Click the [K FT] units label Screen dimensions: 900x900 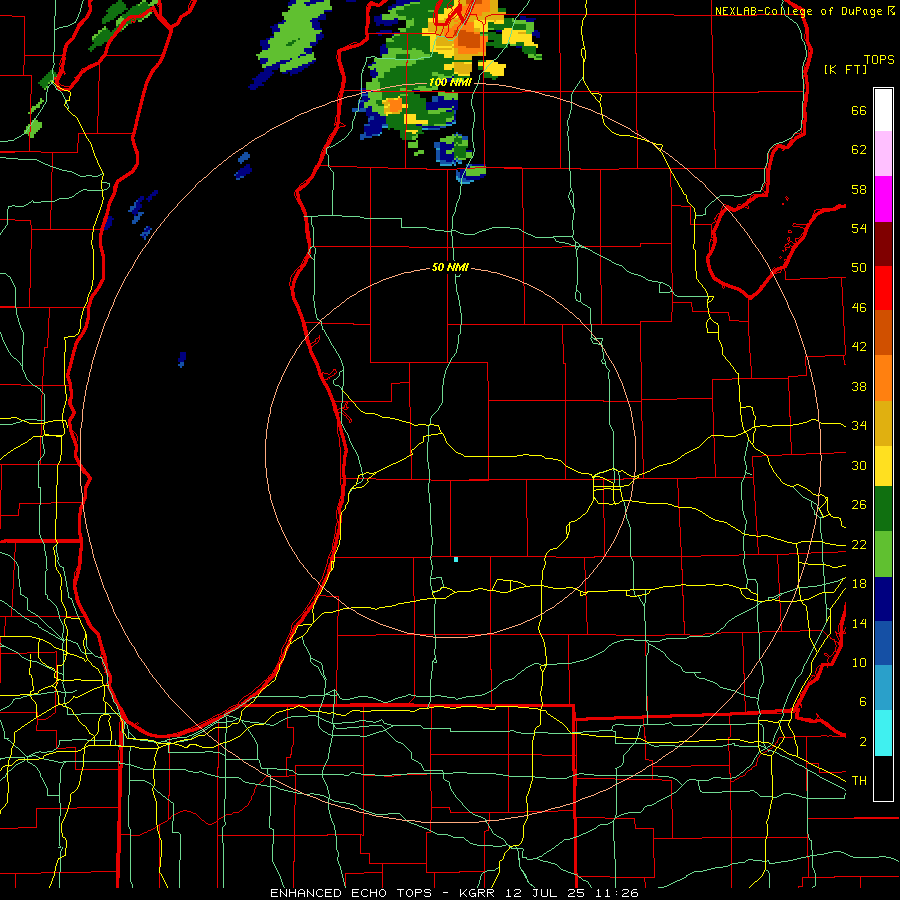tap(845, 69)
